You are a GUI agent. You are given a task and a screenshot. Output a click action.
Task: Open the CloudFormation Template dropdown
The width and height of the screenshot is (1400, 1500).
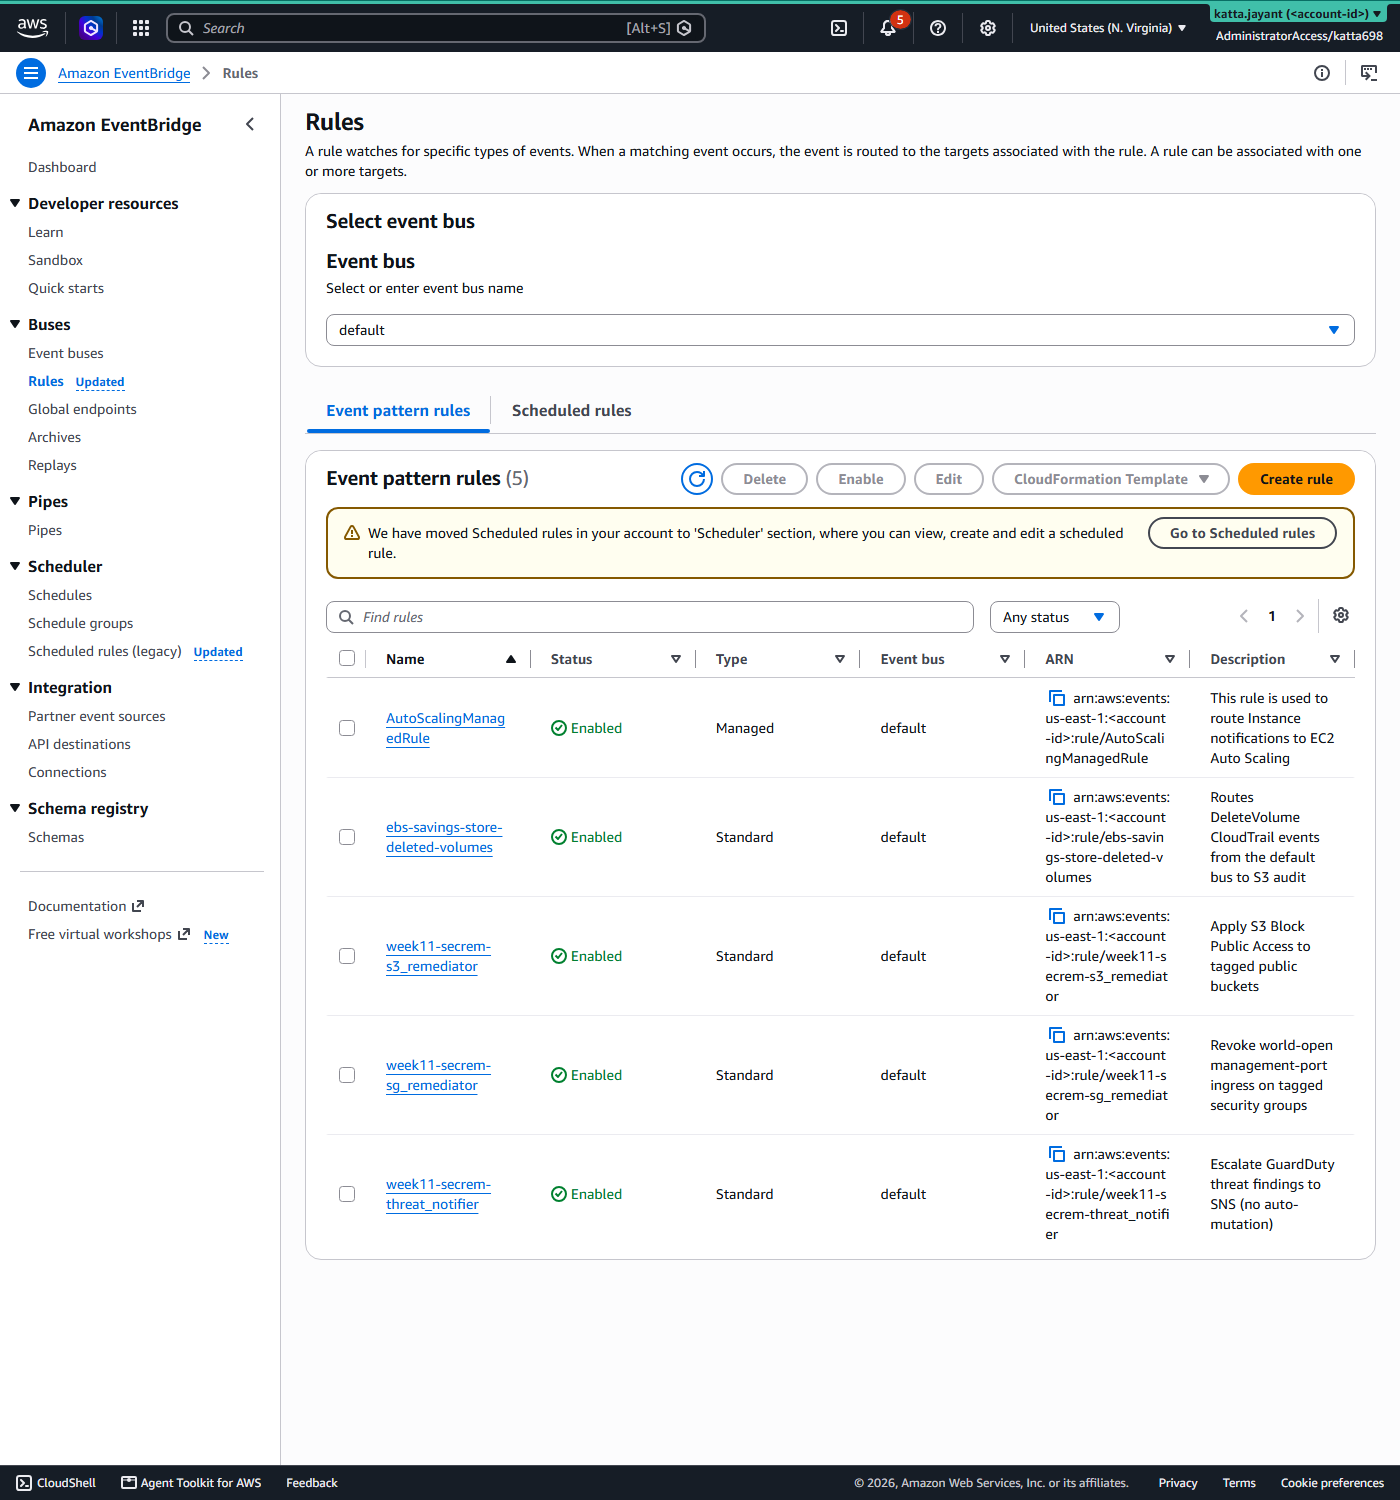click(1110, 479)
